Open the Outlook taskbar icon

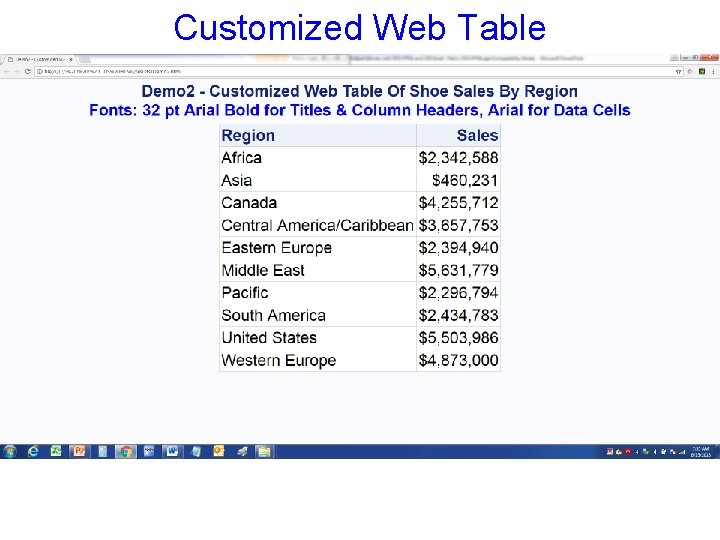(x=219, y=451)
